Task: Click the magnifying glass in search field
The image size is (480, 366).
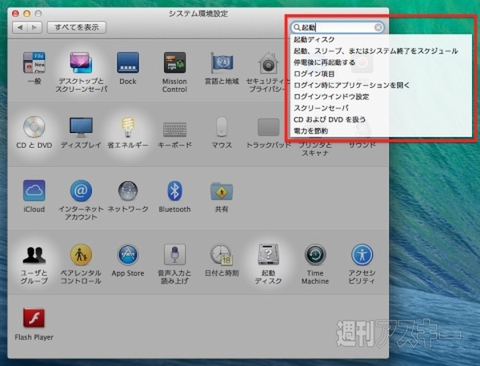Action: [x=297, y=27]
